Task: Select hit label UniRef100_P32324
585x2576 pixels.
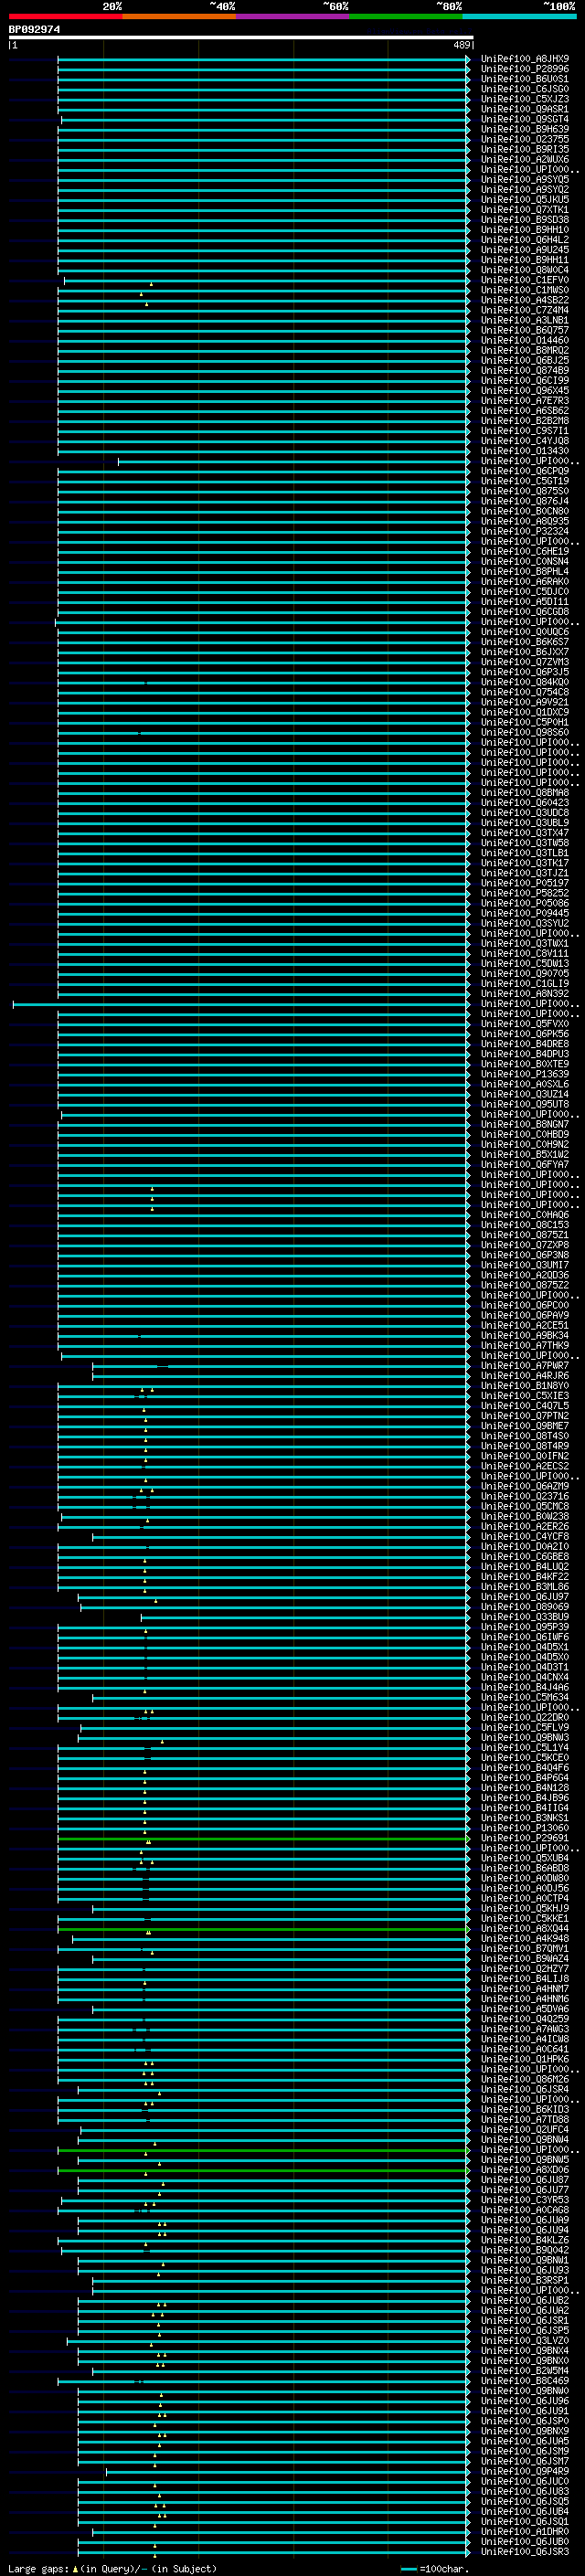Action: click(525, 532)
